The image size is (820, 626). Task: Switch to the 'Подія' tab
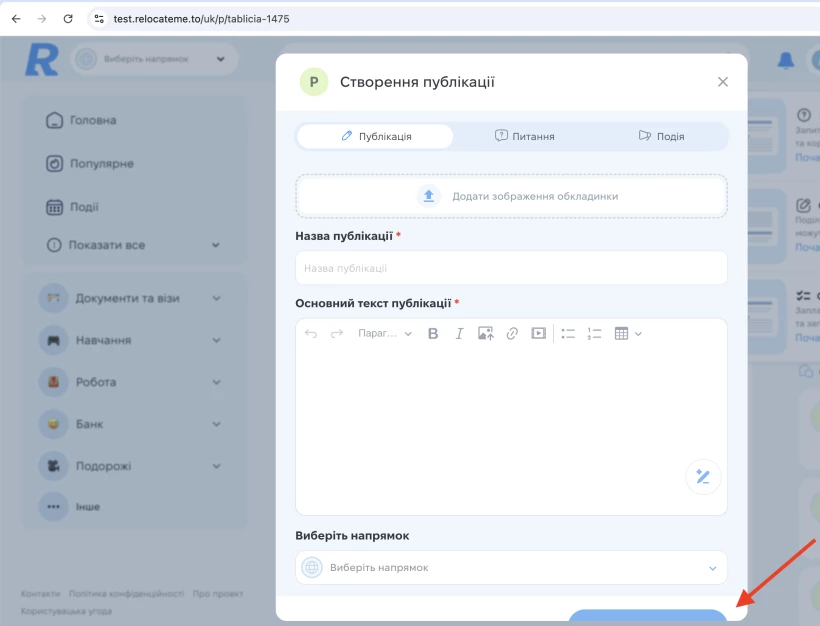pyautogui.click(x=661, y=137)
